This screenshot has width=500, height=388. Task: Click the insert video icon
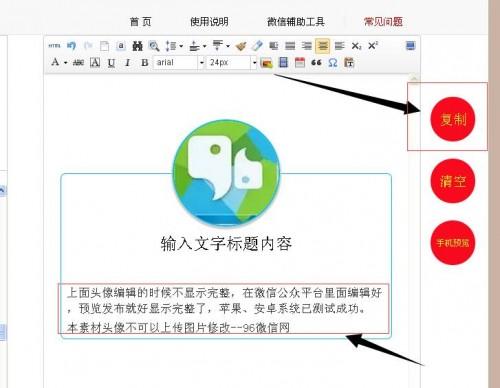pos(283,62)
